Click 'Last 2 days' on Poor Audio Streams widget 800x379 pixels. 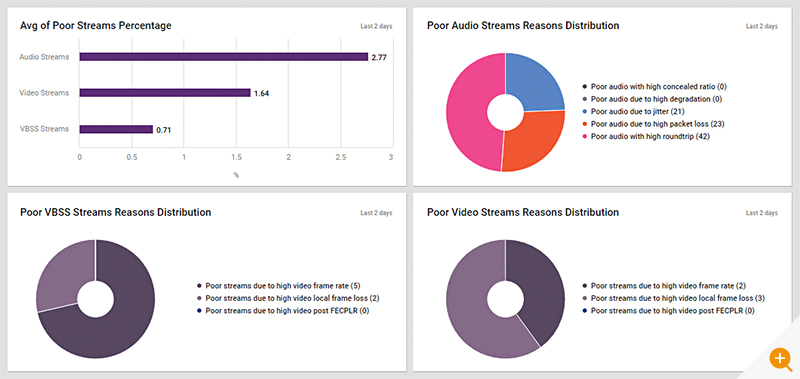(762, 27)
